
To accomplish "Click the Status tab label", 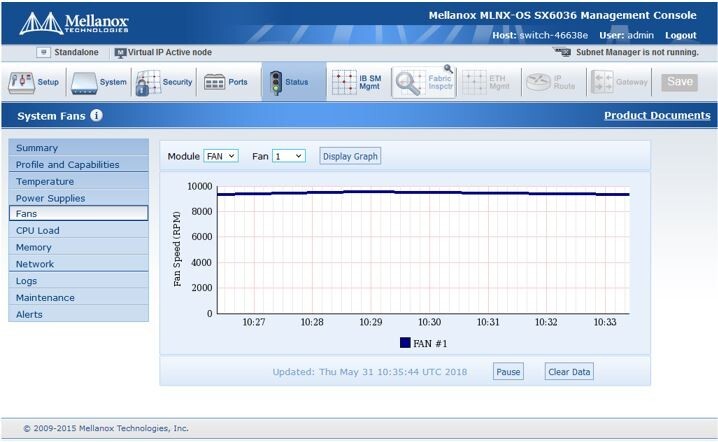I will click(297, 82).
